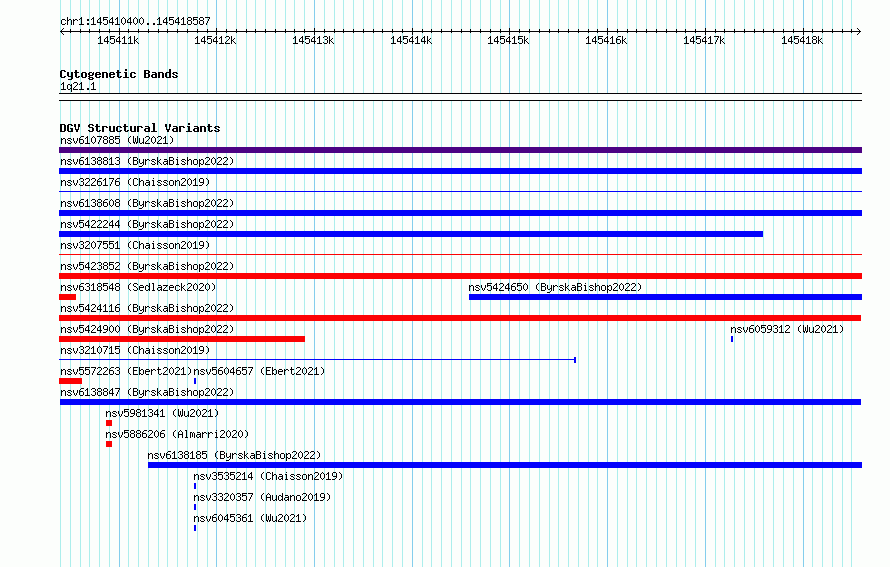Image resolution: width=890 pixels, height=567 pixels.
Task: Click the tiny blue mark under nsv6059312
Action: point(732,339)
